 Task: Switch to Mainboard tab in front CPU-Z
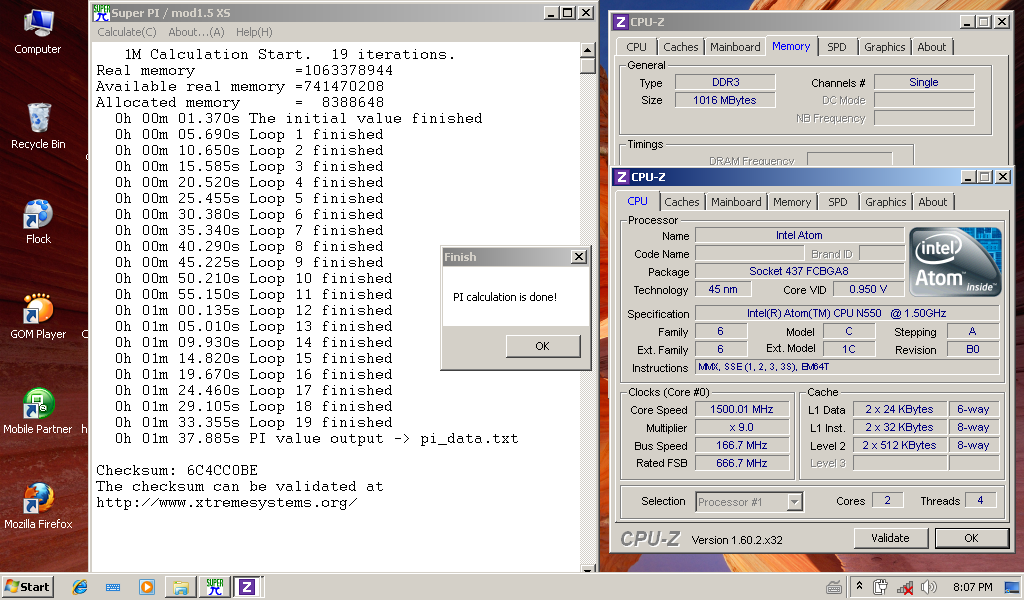tap(736, 202)
